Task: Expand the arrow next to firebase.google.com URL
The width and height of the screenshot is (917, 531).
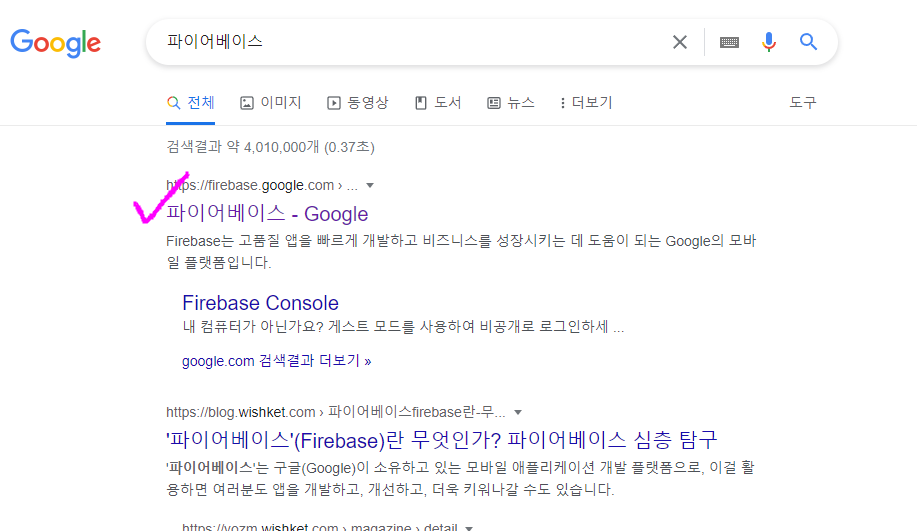Action: coord(370,185)
